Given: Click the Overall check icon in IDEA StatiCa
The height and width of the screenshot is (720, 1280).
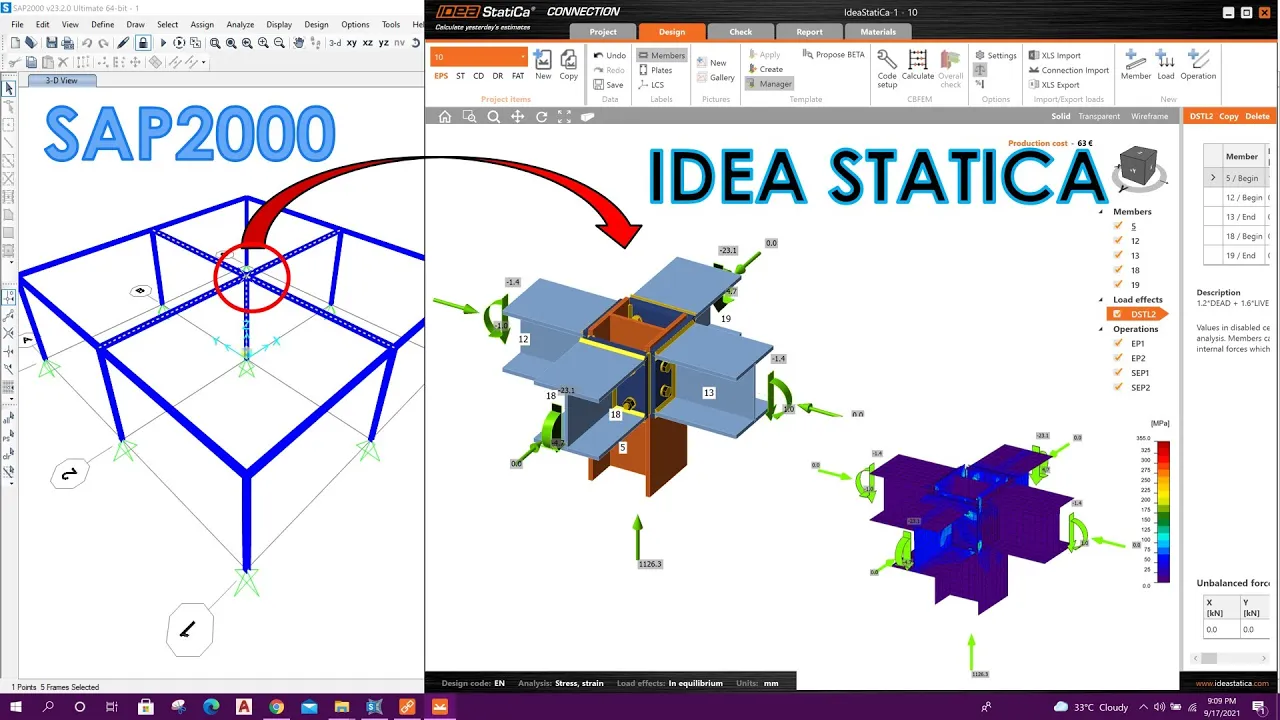Looking at the screenshot, I should [950, 68].
